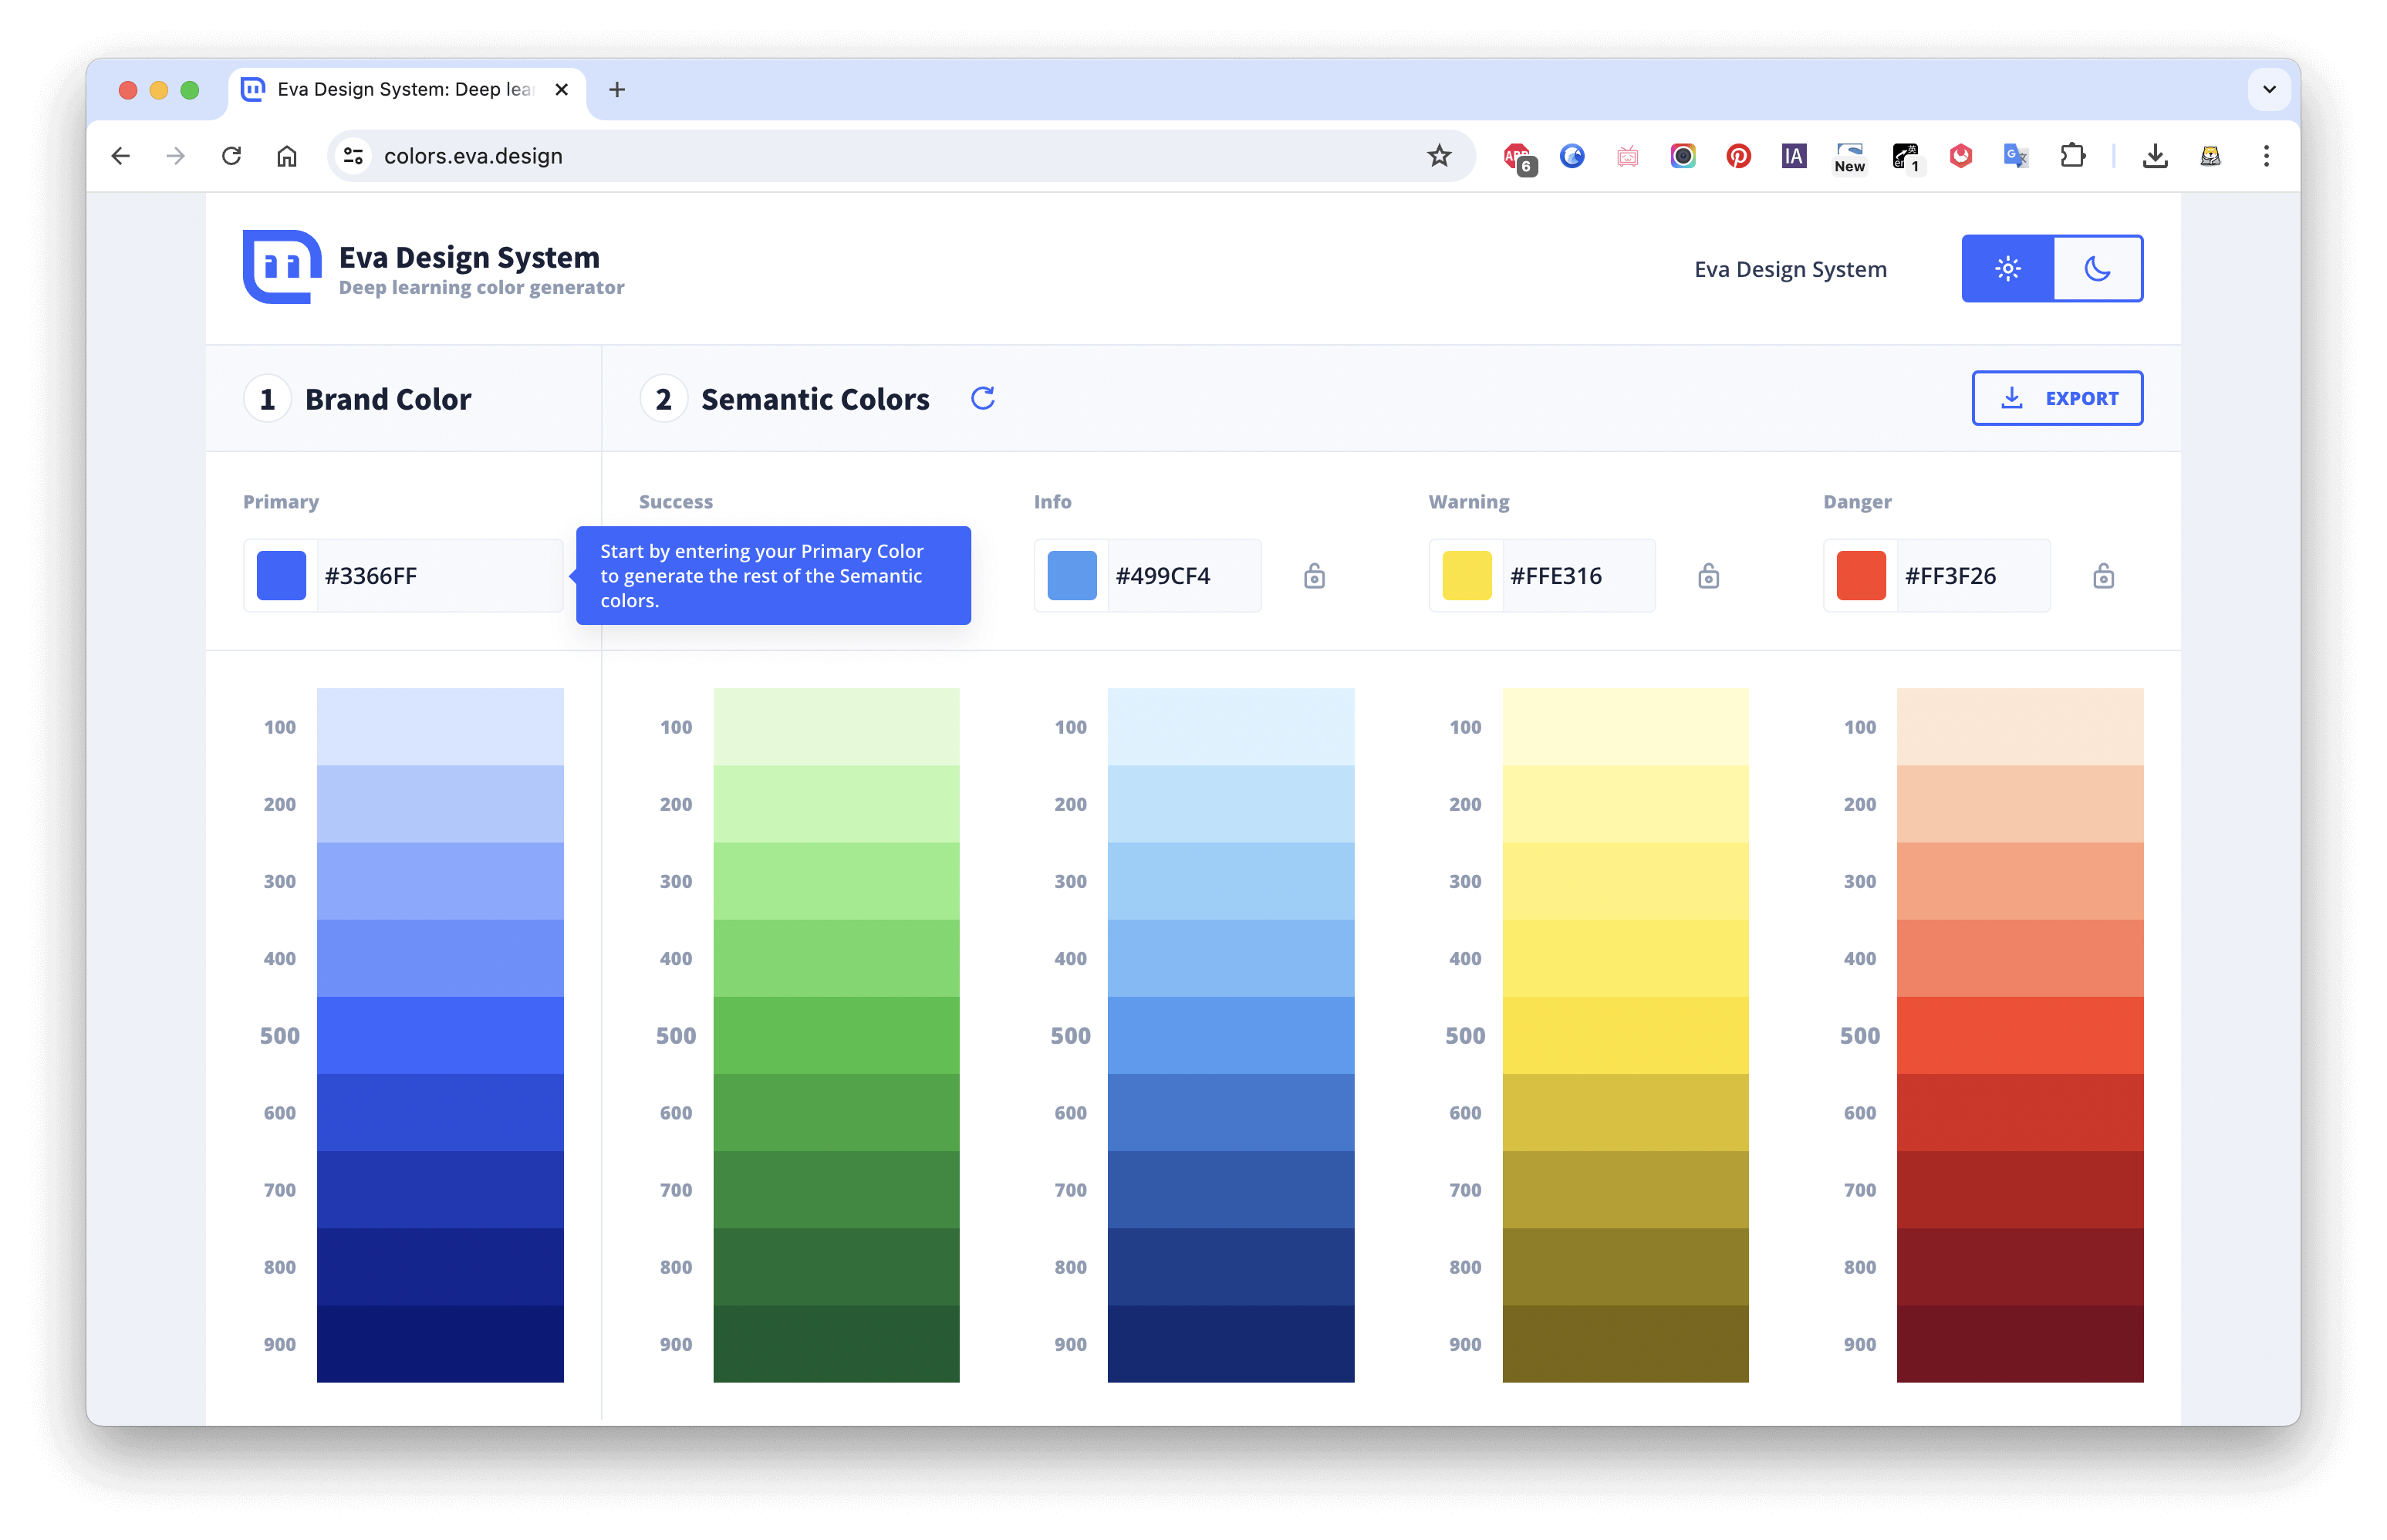2387x1540 pixels.
Task: Open a new browser tab
Action: coord(617,90)
